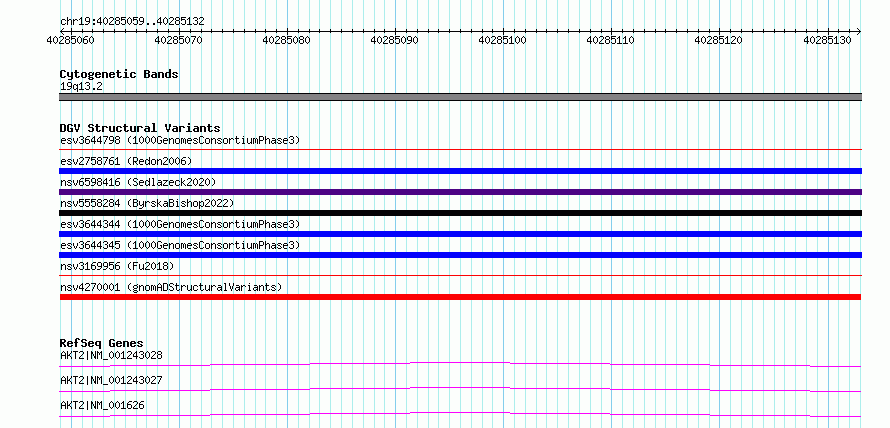
Task: Click thin red line of esv3644798
Action: click(460, 150)
